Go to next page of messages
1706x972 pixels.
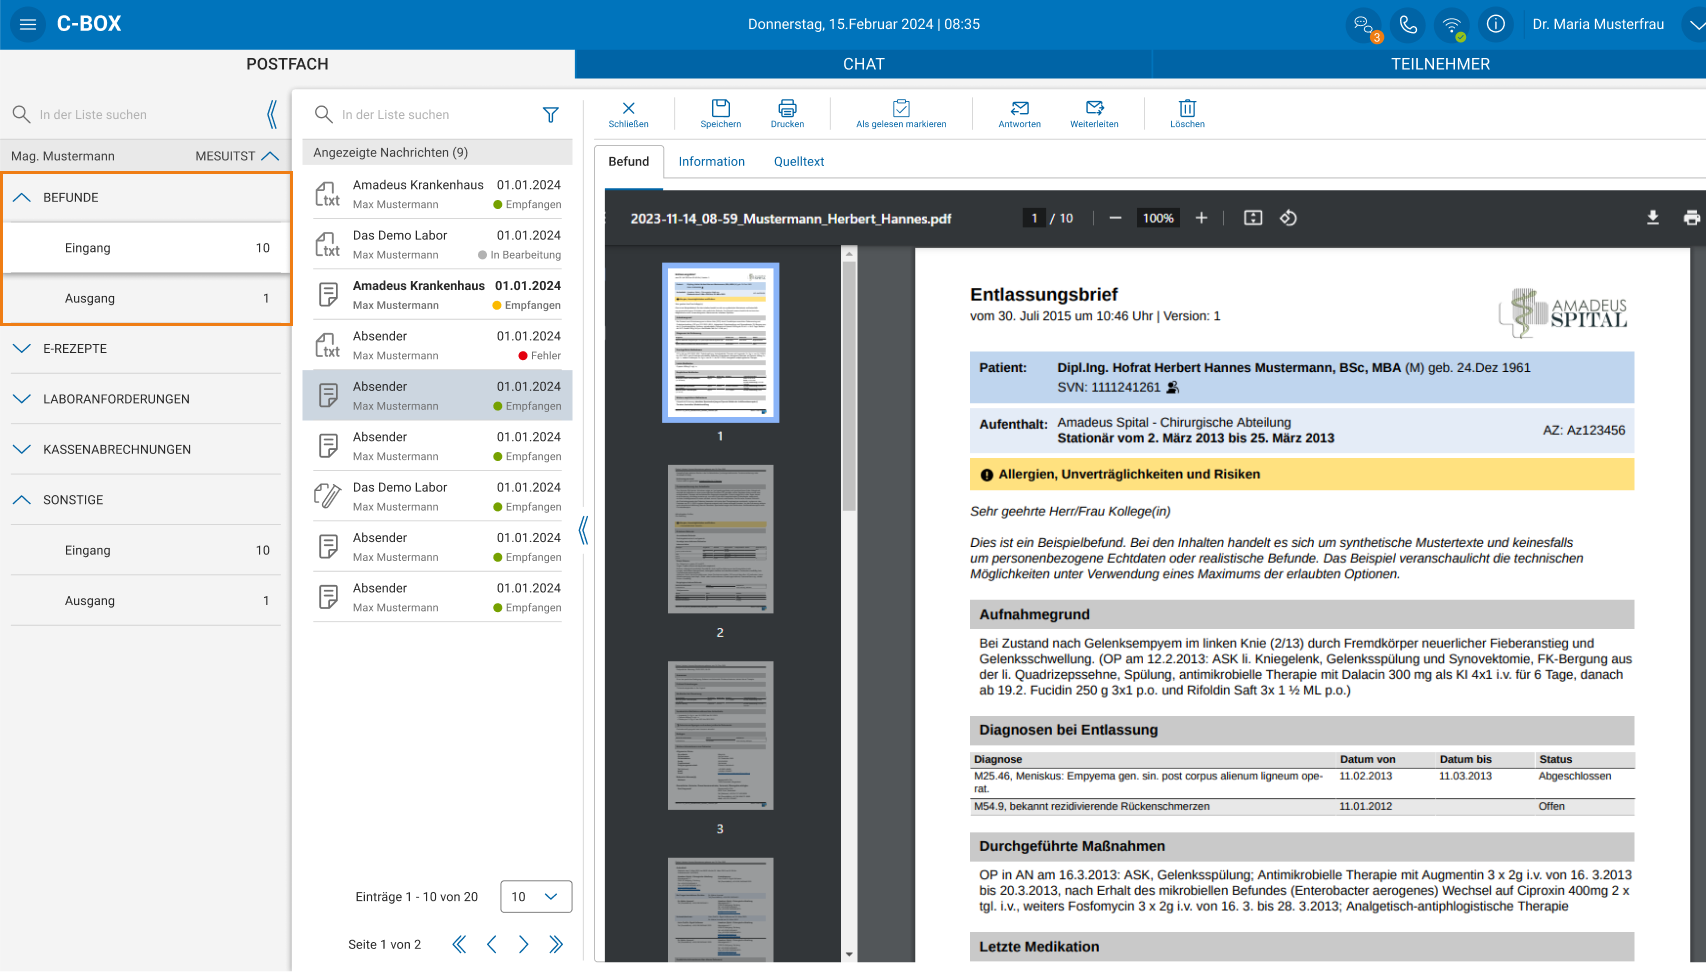[523, 944]
